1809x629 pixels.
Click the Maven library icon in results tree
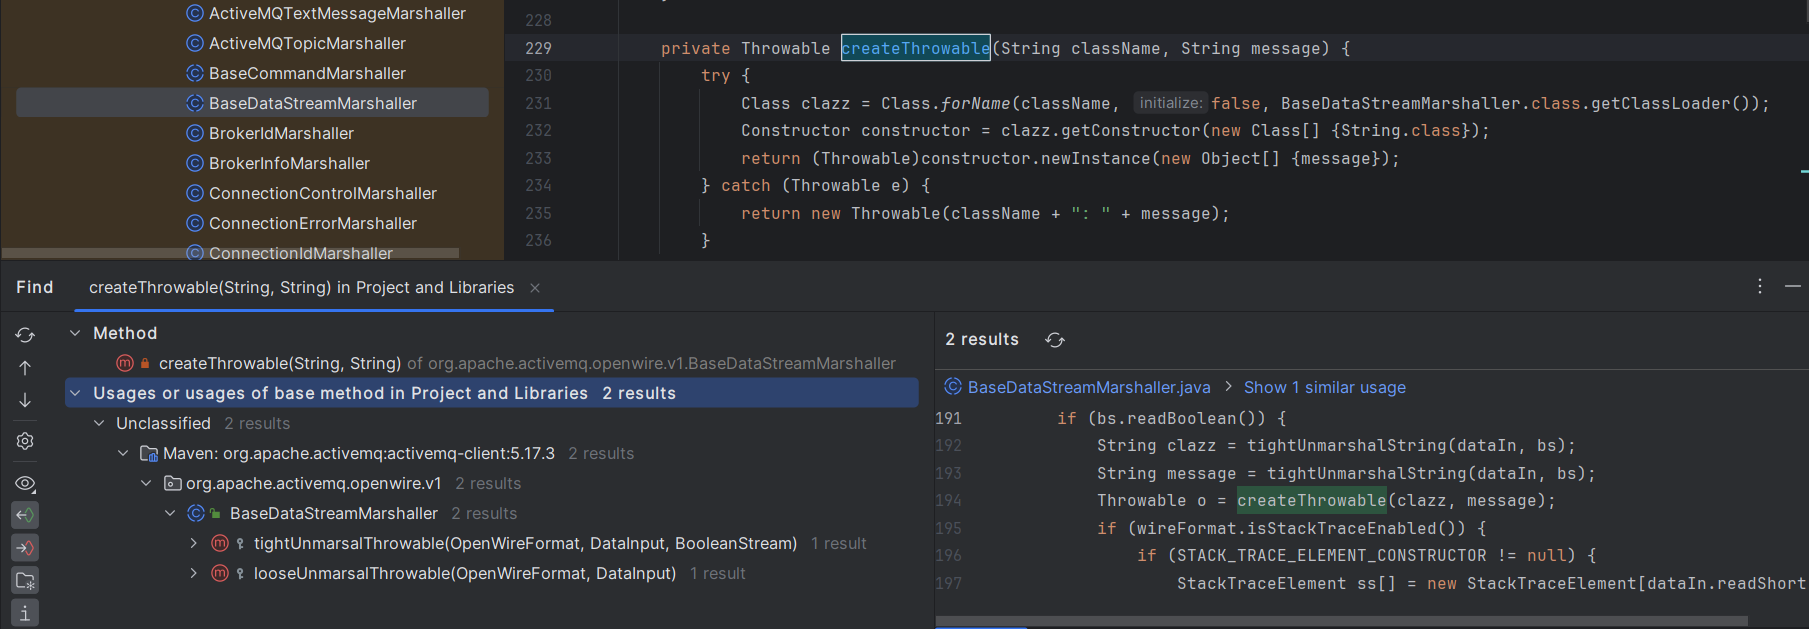[x=149, y=454]
